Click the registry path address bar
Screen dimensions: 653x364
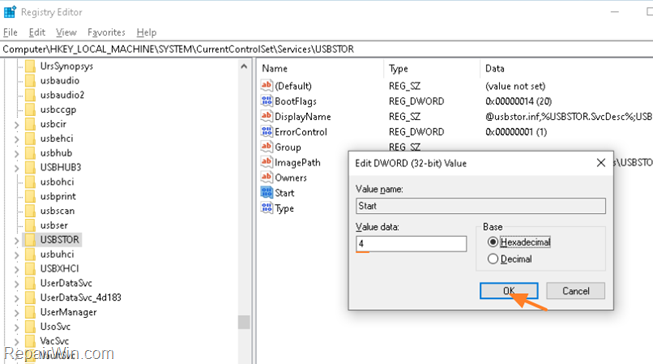326,49
